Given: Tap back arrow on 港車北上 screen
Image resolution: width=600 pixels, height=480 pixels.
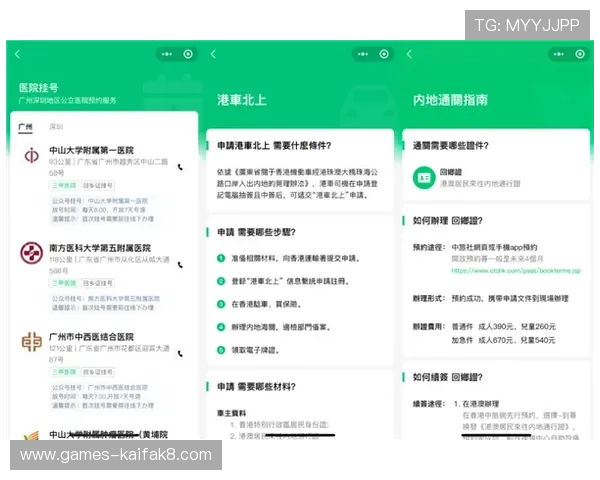Looking at the screenshot, I should click(x=214, y=54).
